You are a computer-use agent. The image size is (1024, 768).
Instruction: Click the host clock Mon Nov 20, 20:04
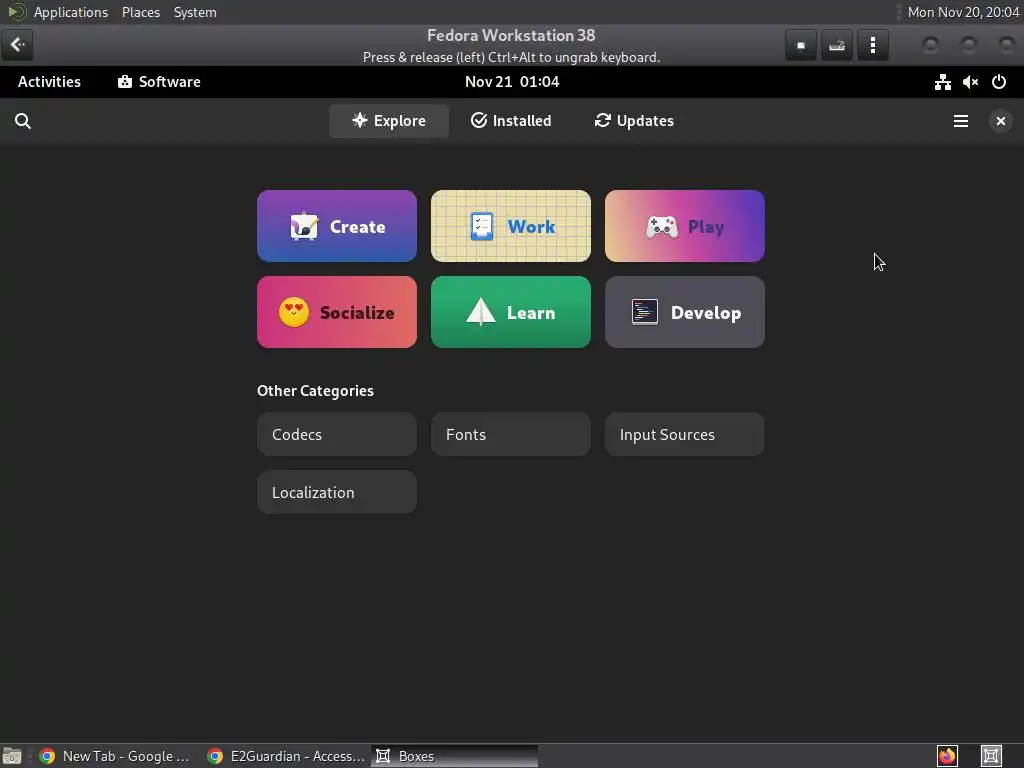[x=963, y=12]
